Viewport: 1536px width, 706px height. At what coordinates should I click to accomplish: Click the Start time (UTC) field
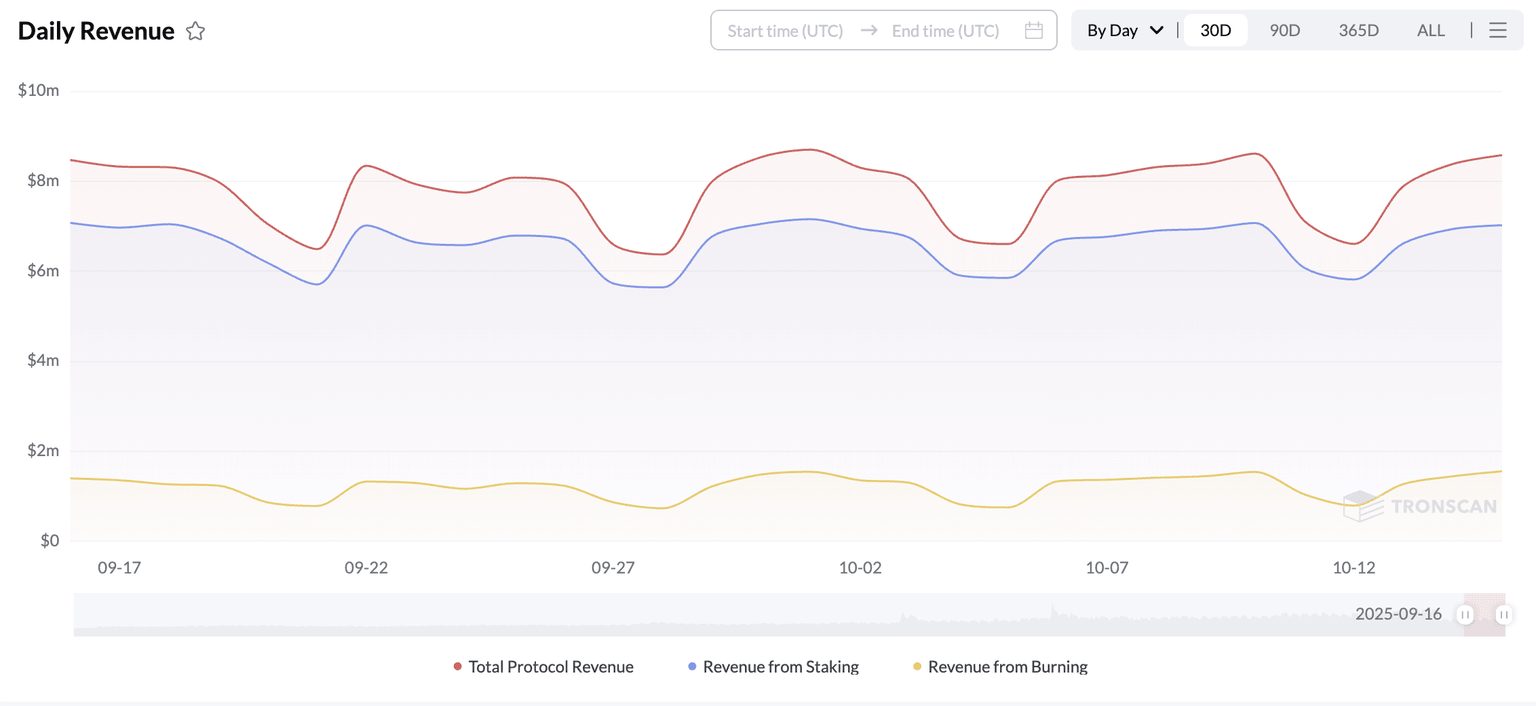pyautogui.click(x=785, y=30)
